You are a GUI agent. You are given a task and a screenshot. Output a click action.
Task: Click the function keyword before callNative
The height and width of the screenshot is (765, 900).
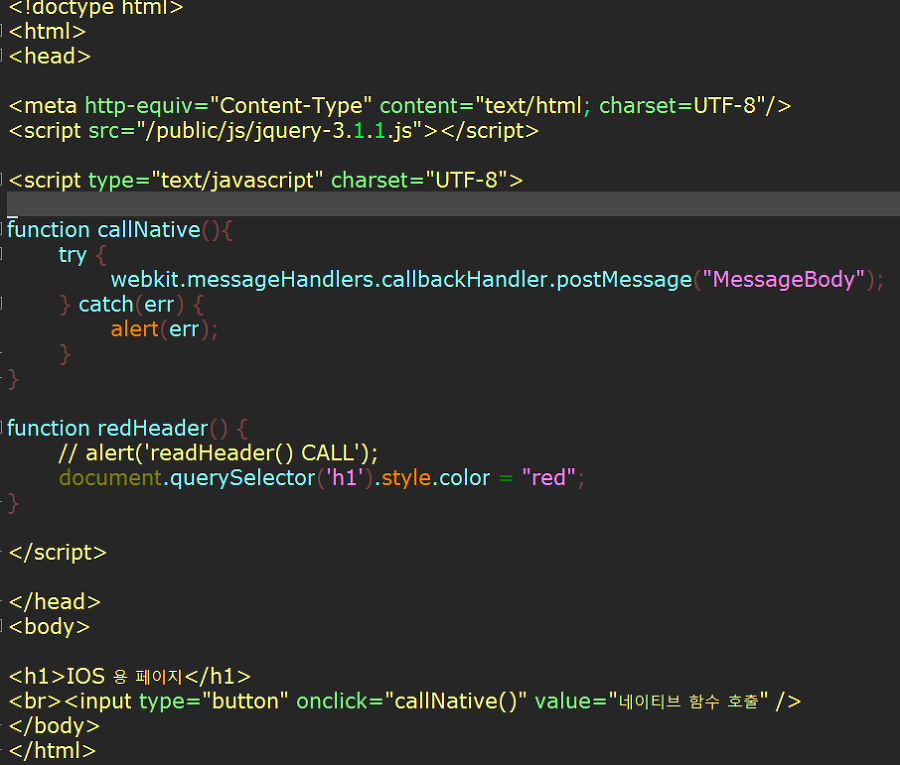(x=49, y=230)
